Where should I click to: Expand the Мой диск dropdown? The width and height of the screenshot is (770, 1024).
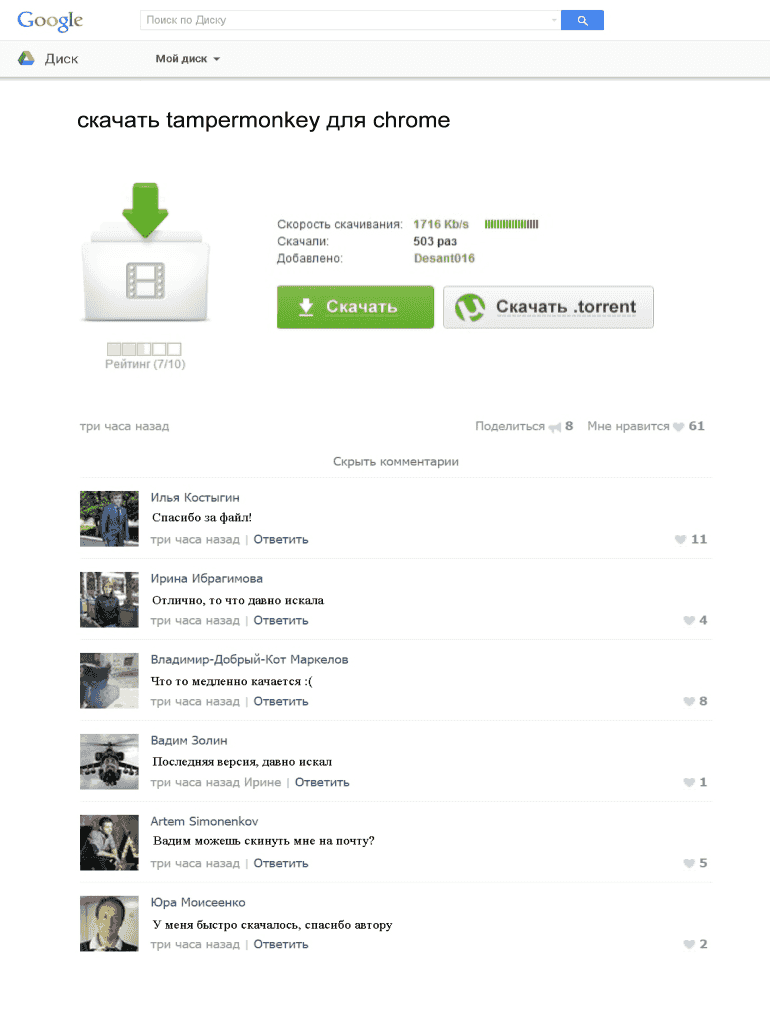pyautogui.click(x=187, y=59)
